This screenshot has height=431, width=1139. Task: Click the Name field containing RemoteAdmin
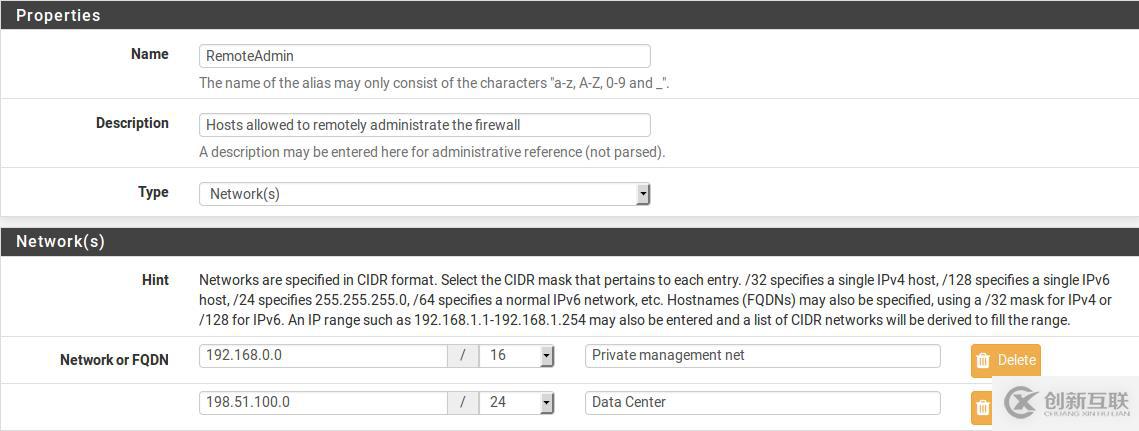[x=424, y=56]
